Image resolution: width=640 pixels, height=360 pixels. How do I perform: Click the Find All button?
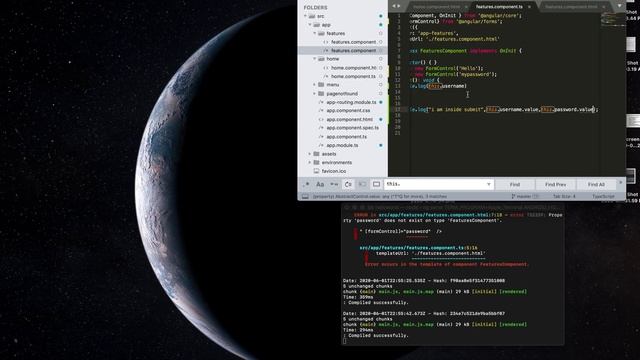coord(596,184)
